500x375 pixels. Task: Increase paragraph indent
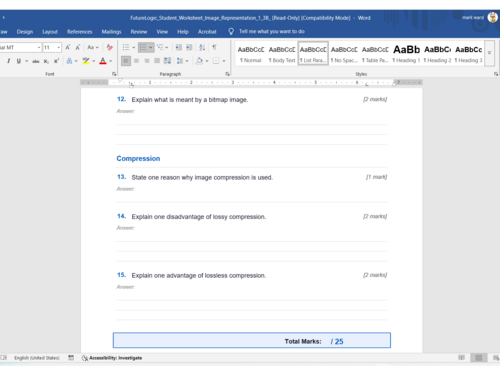point(189,47)
